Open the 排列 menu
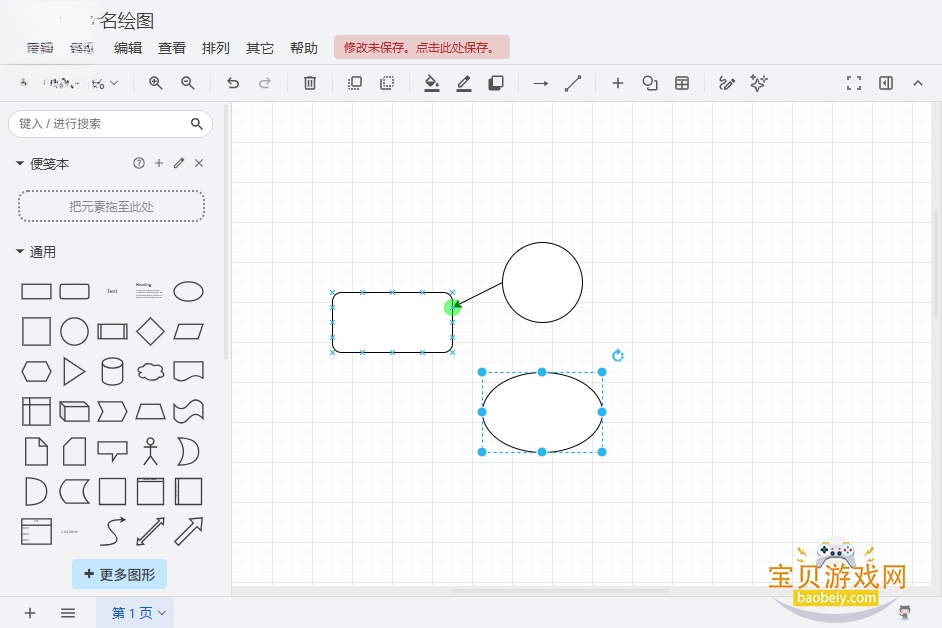 216,48
